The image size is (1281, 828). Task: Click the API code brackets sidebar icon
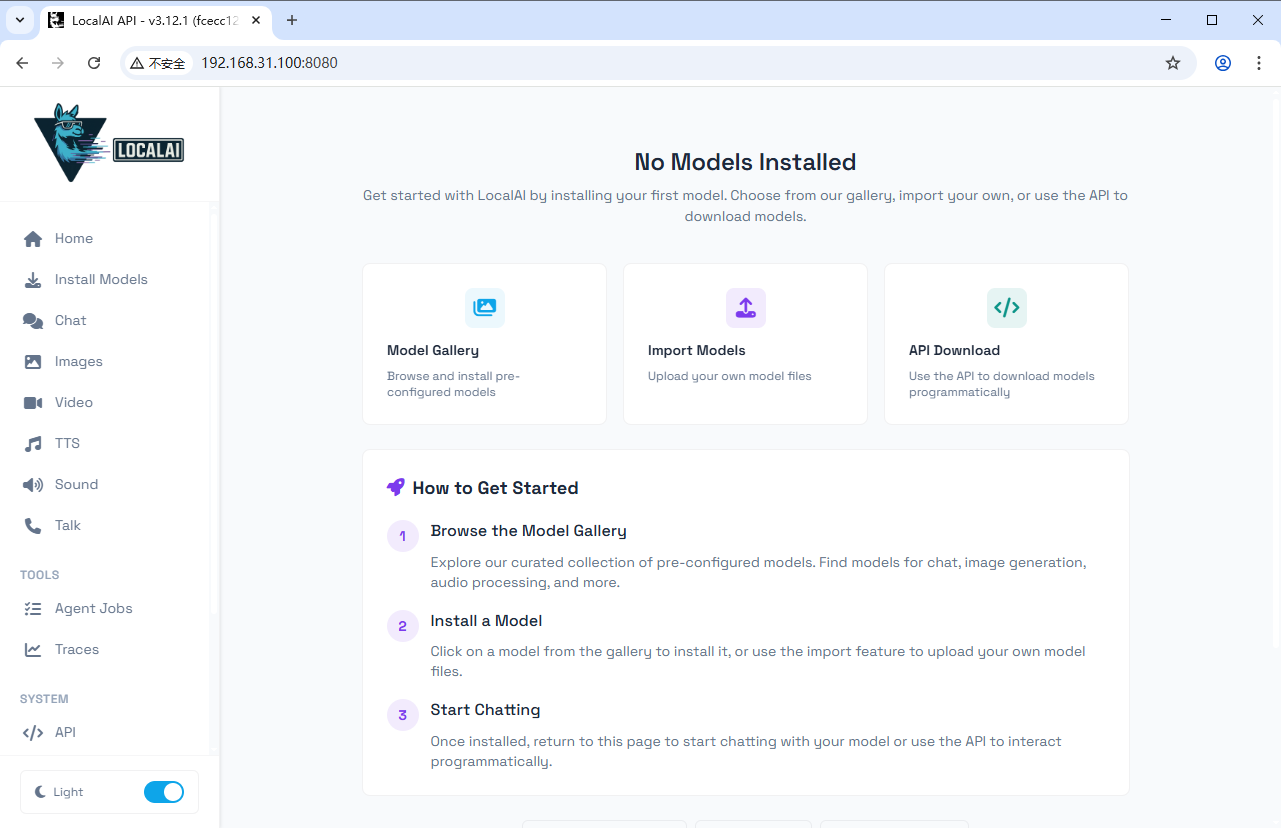33,733
